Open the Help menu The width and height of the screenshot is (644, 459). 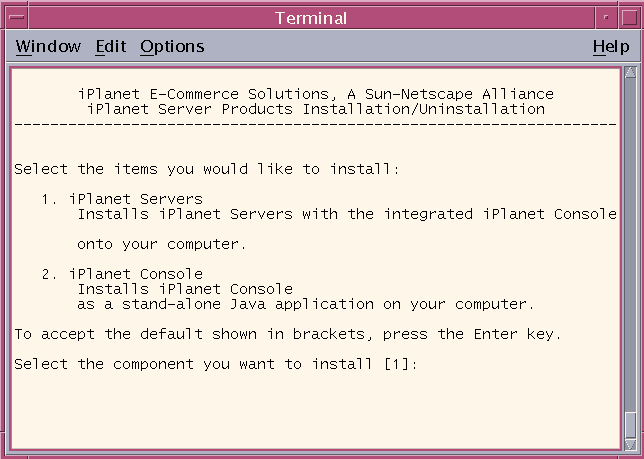(611, 46)
